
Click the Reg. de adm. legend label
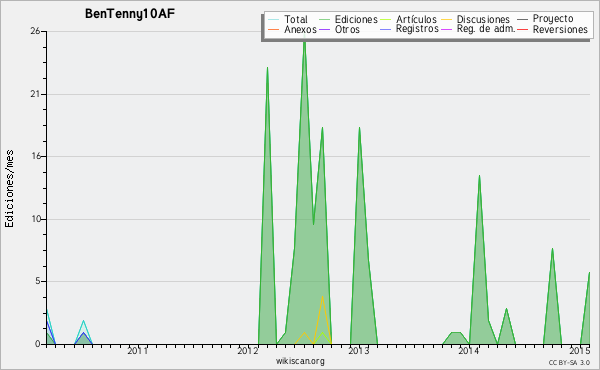tap(486, 29)
